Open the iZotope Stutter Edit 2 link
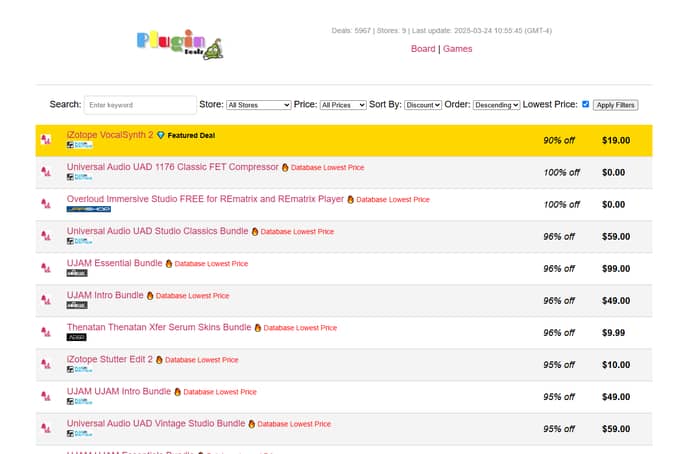This screenshot has height=454, width=680. 110,359
